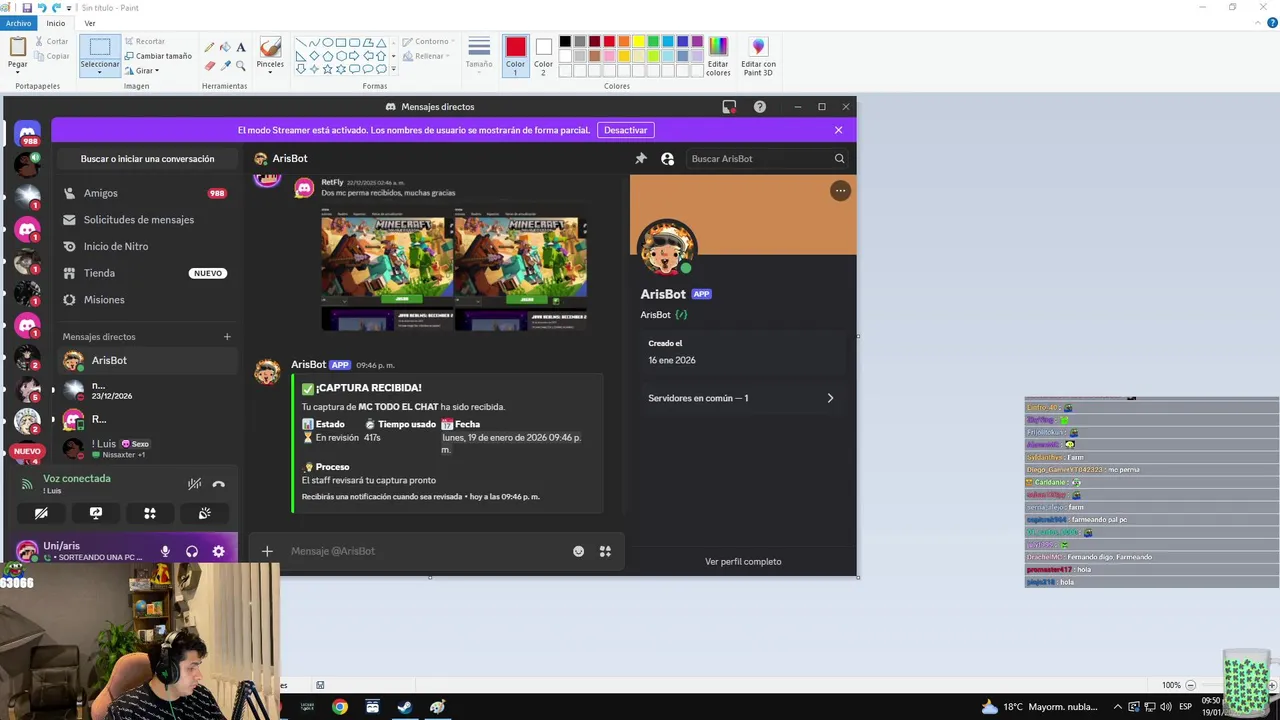Viewport: 1280px width, 720px height.
Task: Activate Color 1 swatch selector
Action: click(x=515, y=56)
